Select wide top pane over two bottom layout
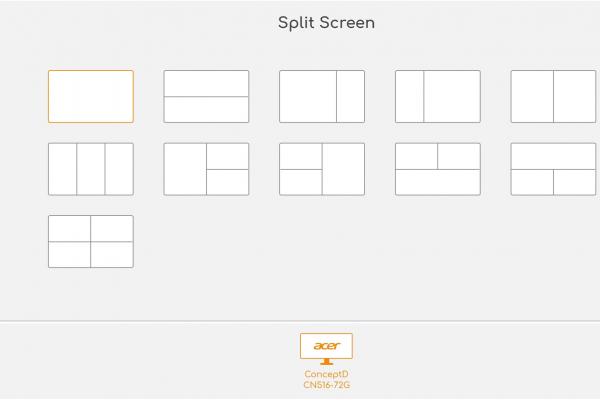Viewport: 600px width, 400px height. pos(553,169)
